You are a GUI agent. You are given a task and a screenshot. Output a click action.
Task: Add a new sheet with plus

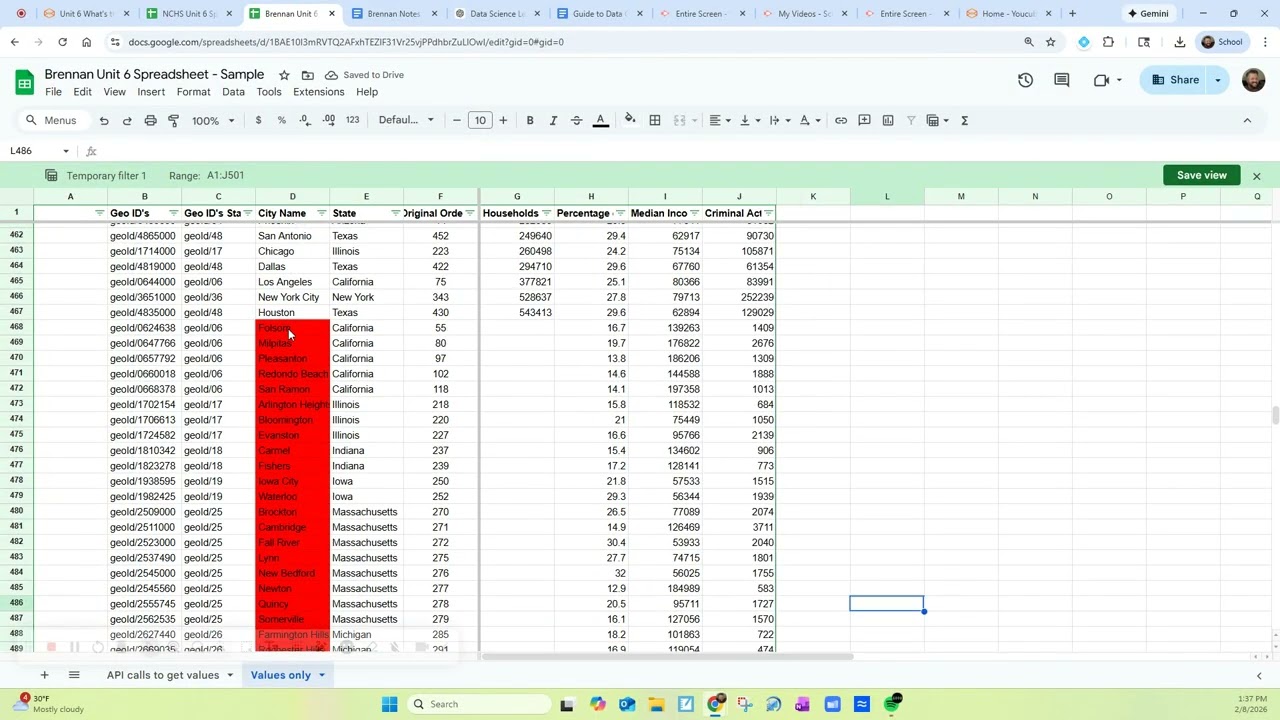pyautogui.click(x=44, y=675)
